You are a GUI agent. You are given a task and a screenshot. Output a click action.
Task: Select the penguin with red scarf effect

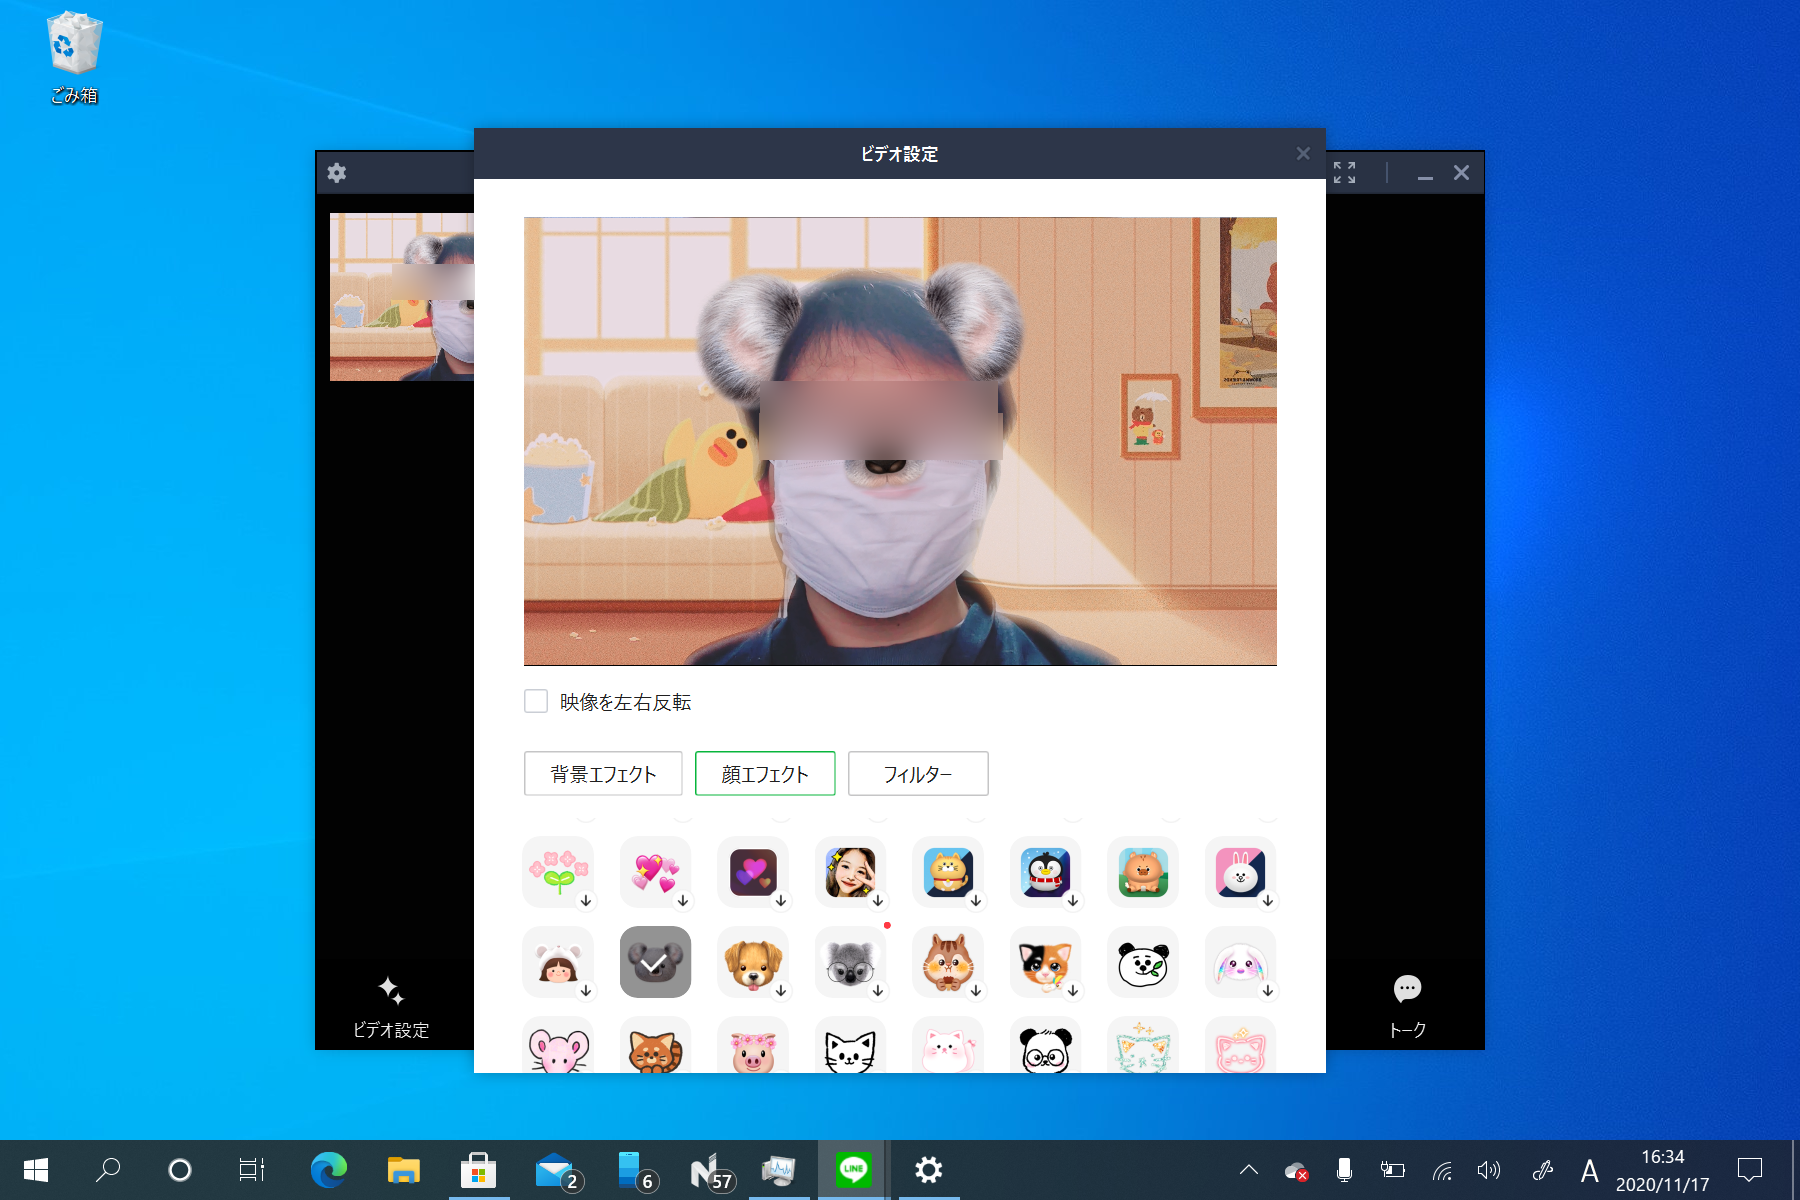[1045, 872]
